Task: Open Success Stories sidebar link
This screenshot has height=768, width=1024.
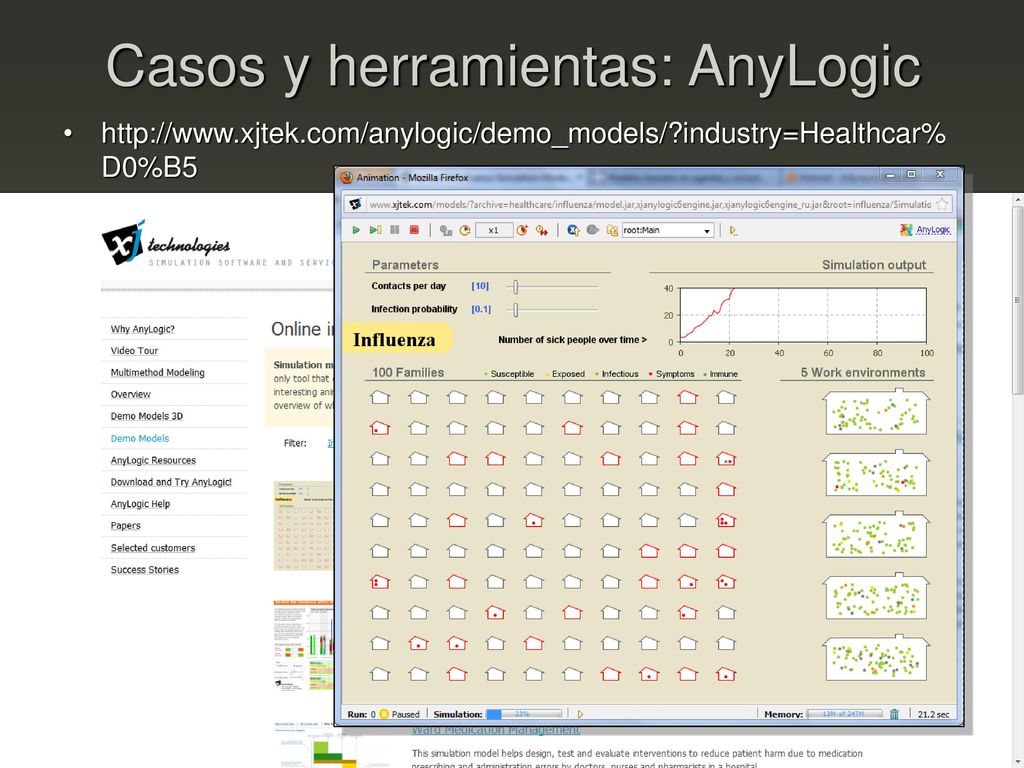Action: point(145,569)
